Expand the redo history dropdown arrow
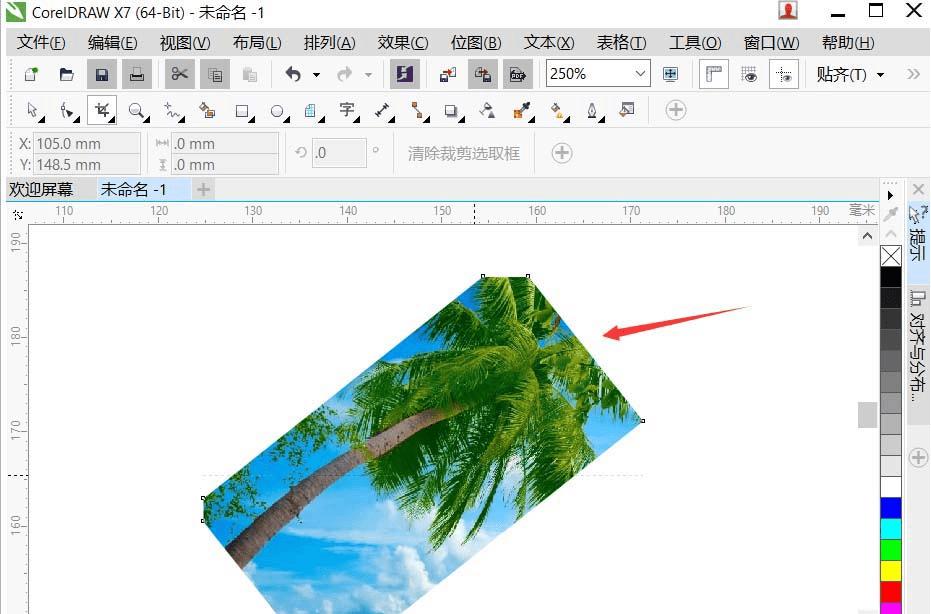 (x=368, y=75)
